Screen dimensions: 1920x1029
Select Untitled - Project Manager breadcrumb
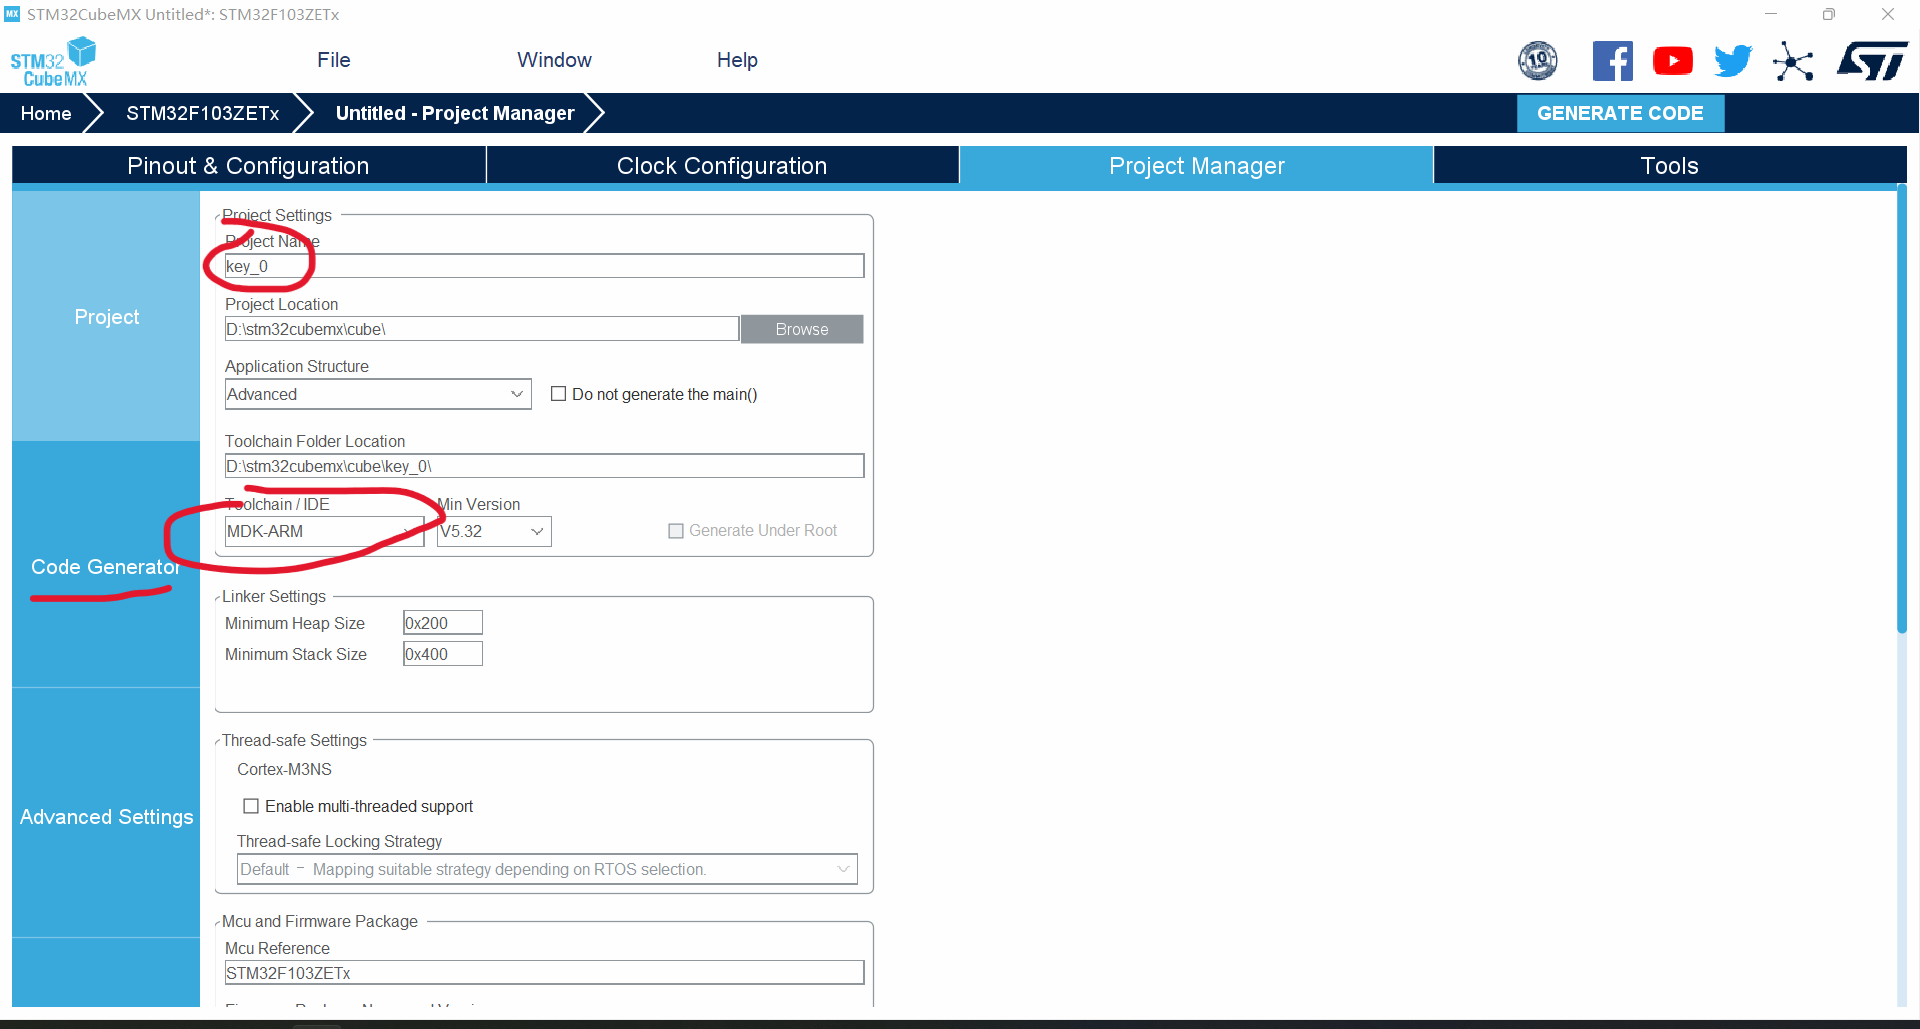coord(455,113)
